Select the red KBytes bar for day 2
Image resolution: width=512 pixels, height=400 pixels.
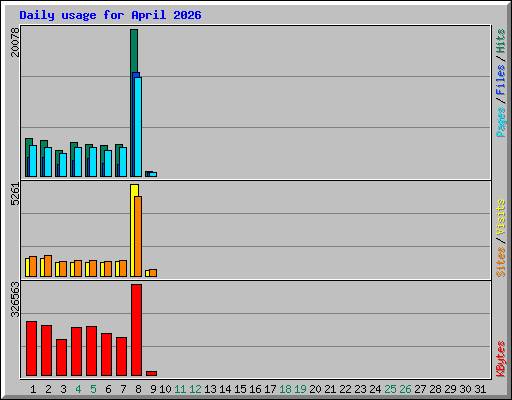click(46, 350)
